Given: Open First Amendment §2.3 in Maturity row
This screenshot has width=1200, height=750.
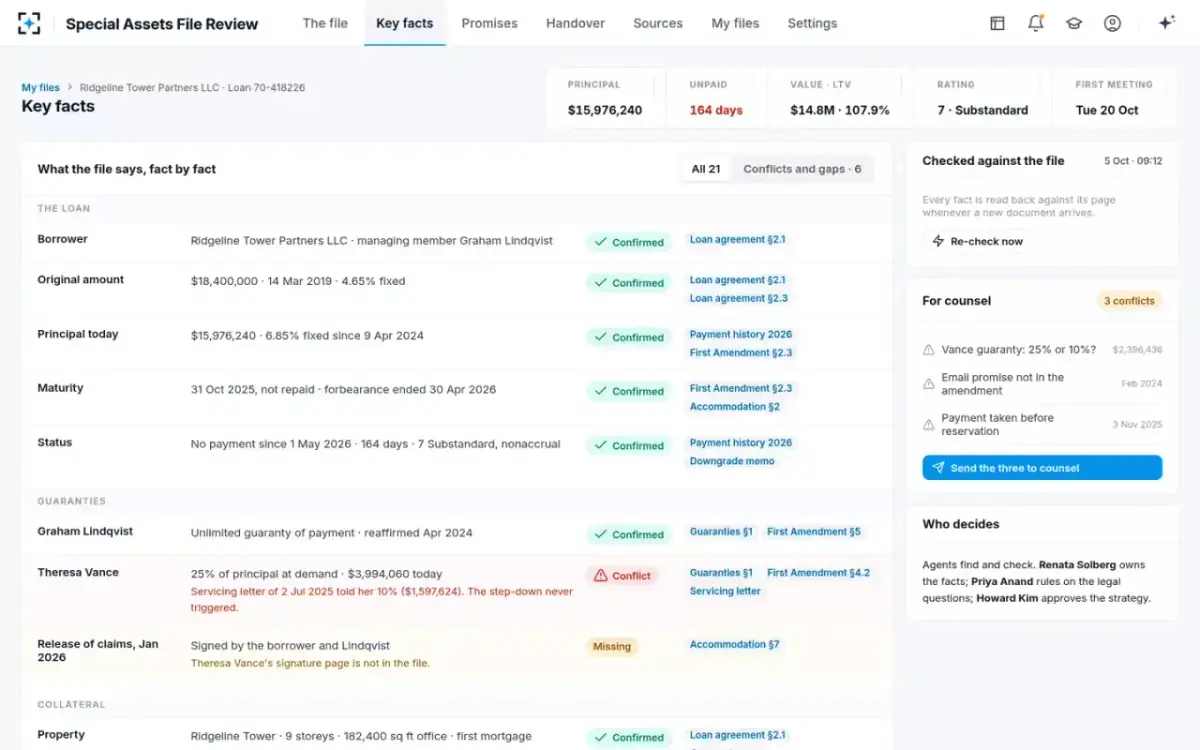Looking at the screenshot, I should (741, 388).
